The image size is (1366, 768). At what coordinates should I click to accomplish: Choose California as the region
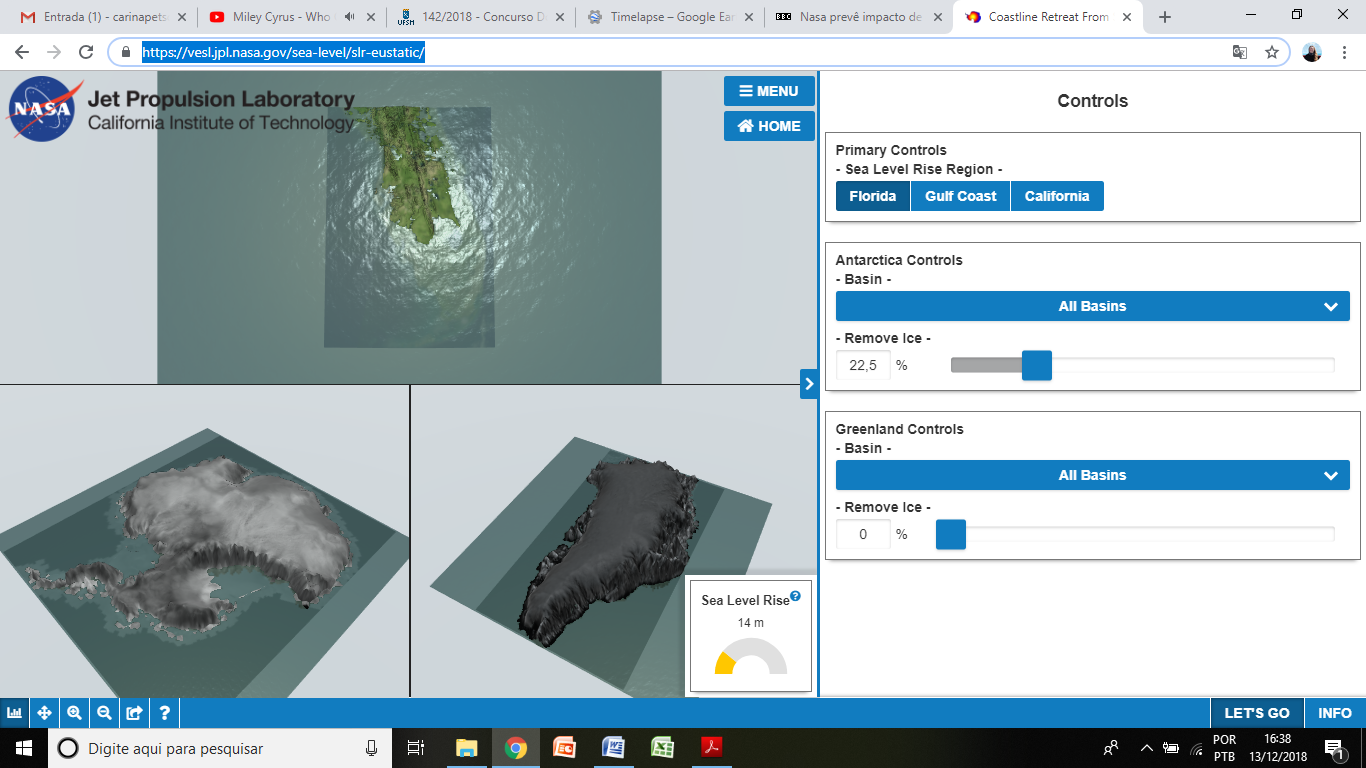pos(1056,196)
